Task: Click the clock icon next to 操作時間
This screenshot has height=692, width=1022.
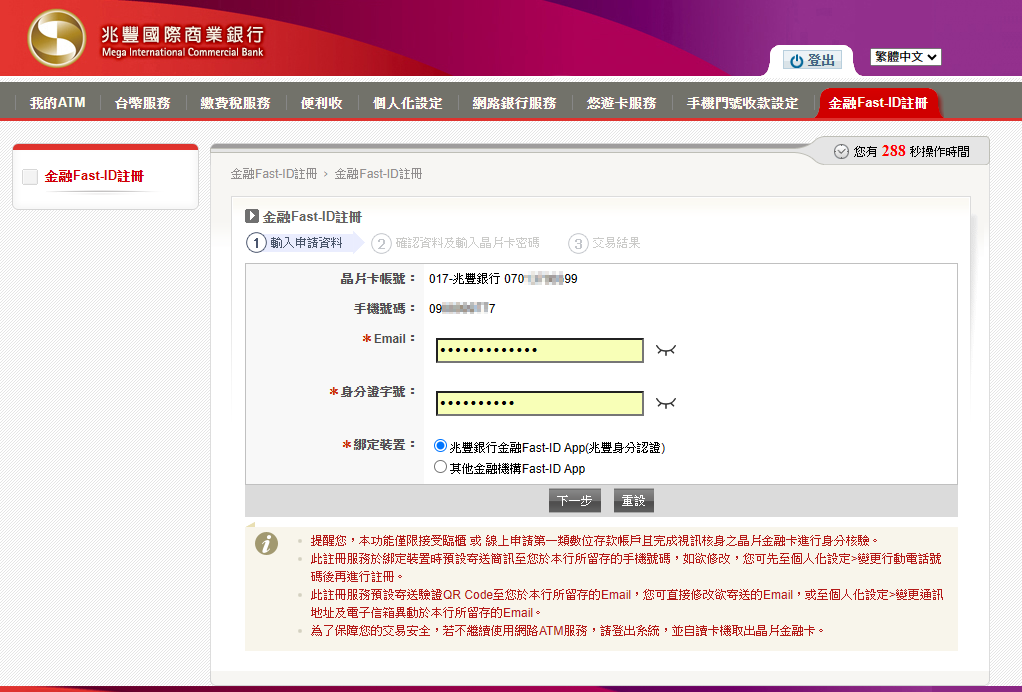Action: 841,151
